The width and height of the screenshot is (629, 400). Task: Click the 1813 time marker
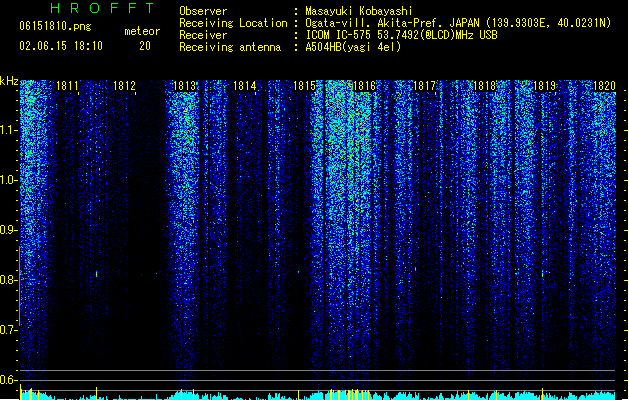pyautogui.click(x=184, y=86)
